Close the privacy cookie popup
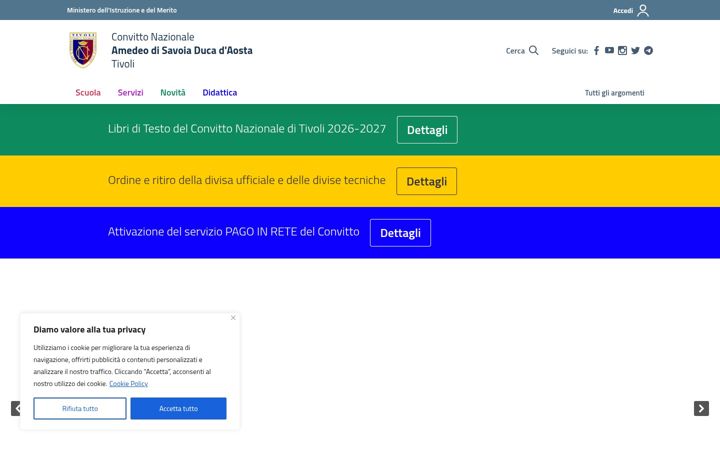 (233, 318)
